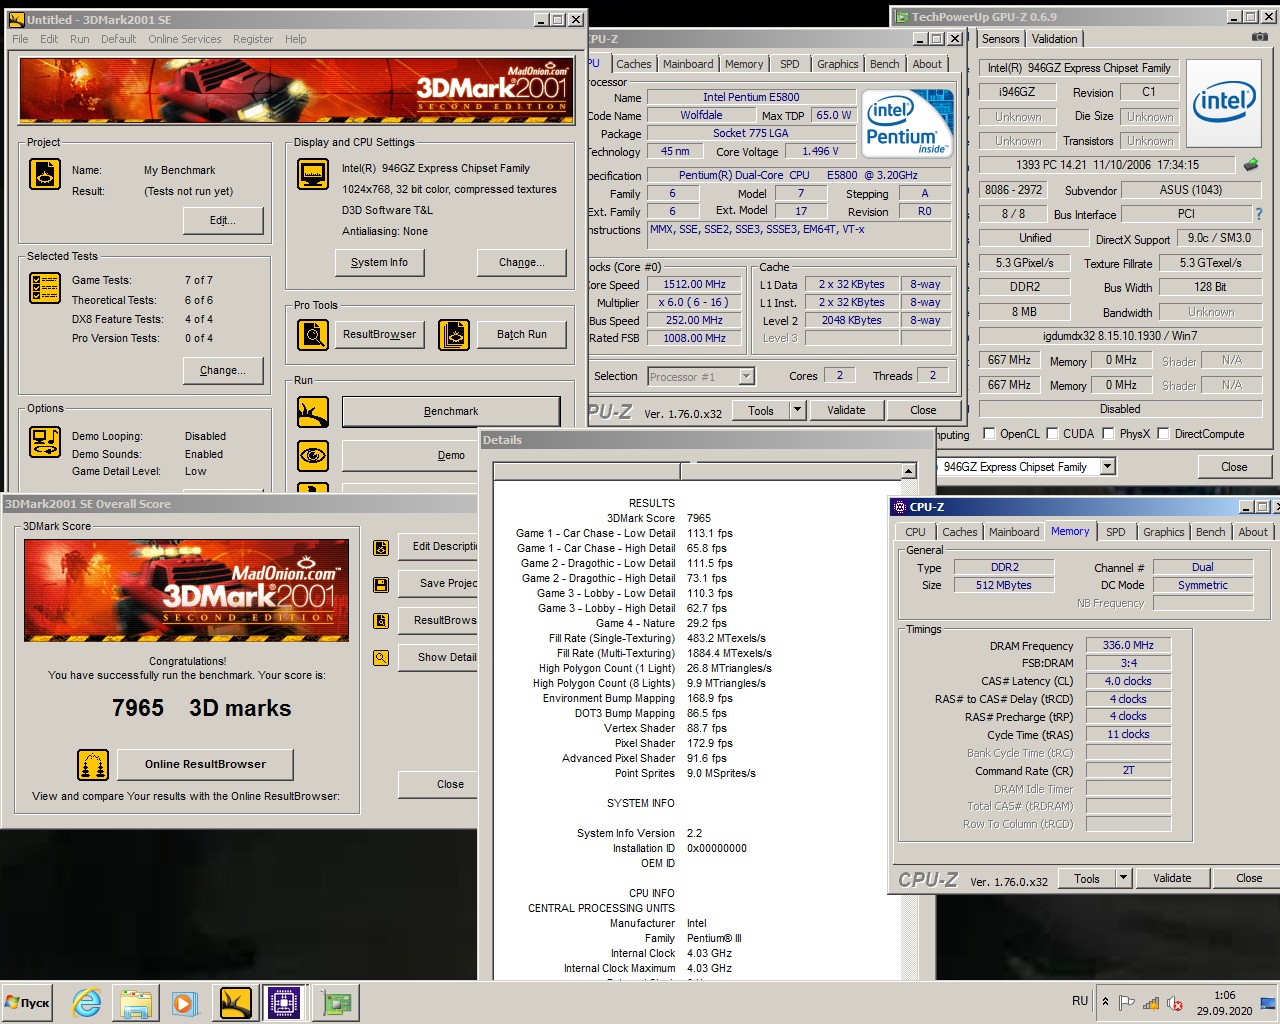Toggle the PhysX checkbox in GPU-Z
The image size is (1280, 1024).
(1108, 434)
